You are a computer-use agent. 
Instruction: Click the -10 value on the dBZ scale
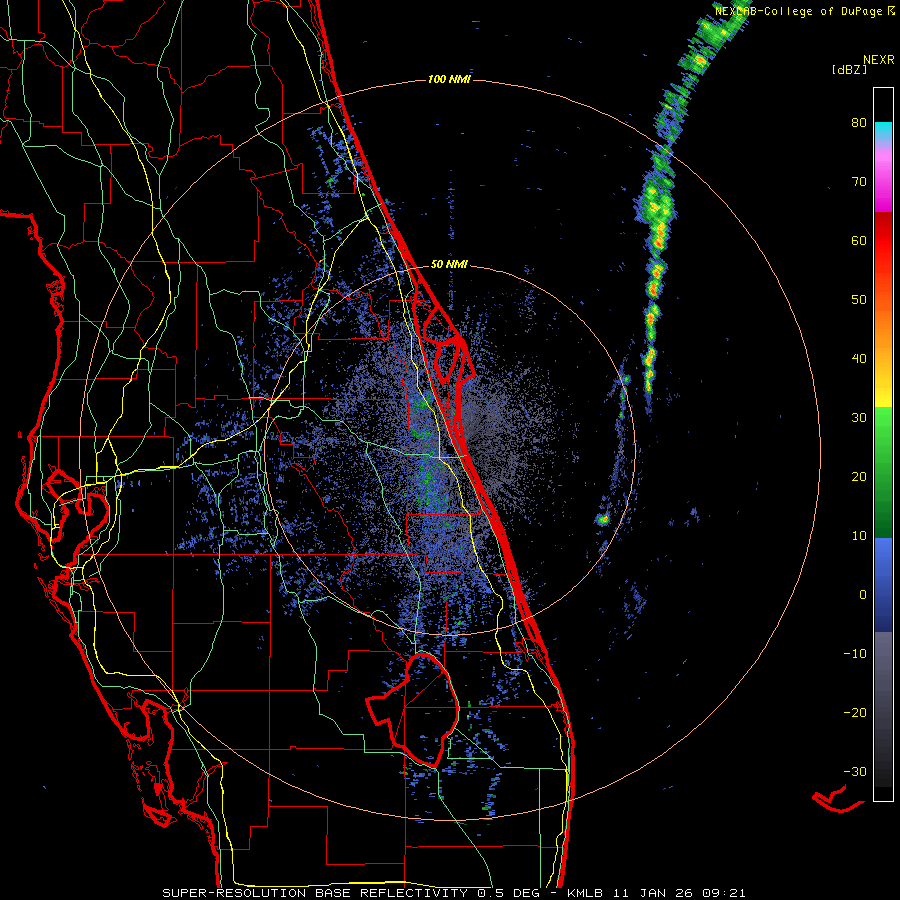pos(855,654)
